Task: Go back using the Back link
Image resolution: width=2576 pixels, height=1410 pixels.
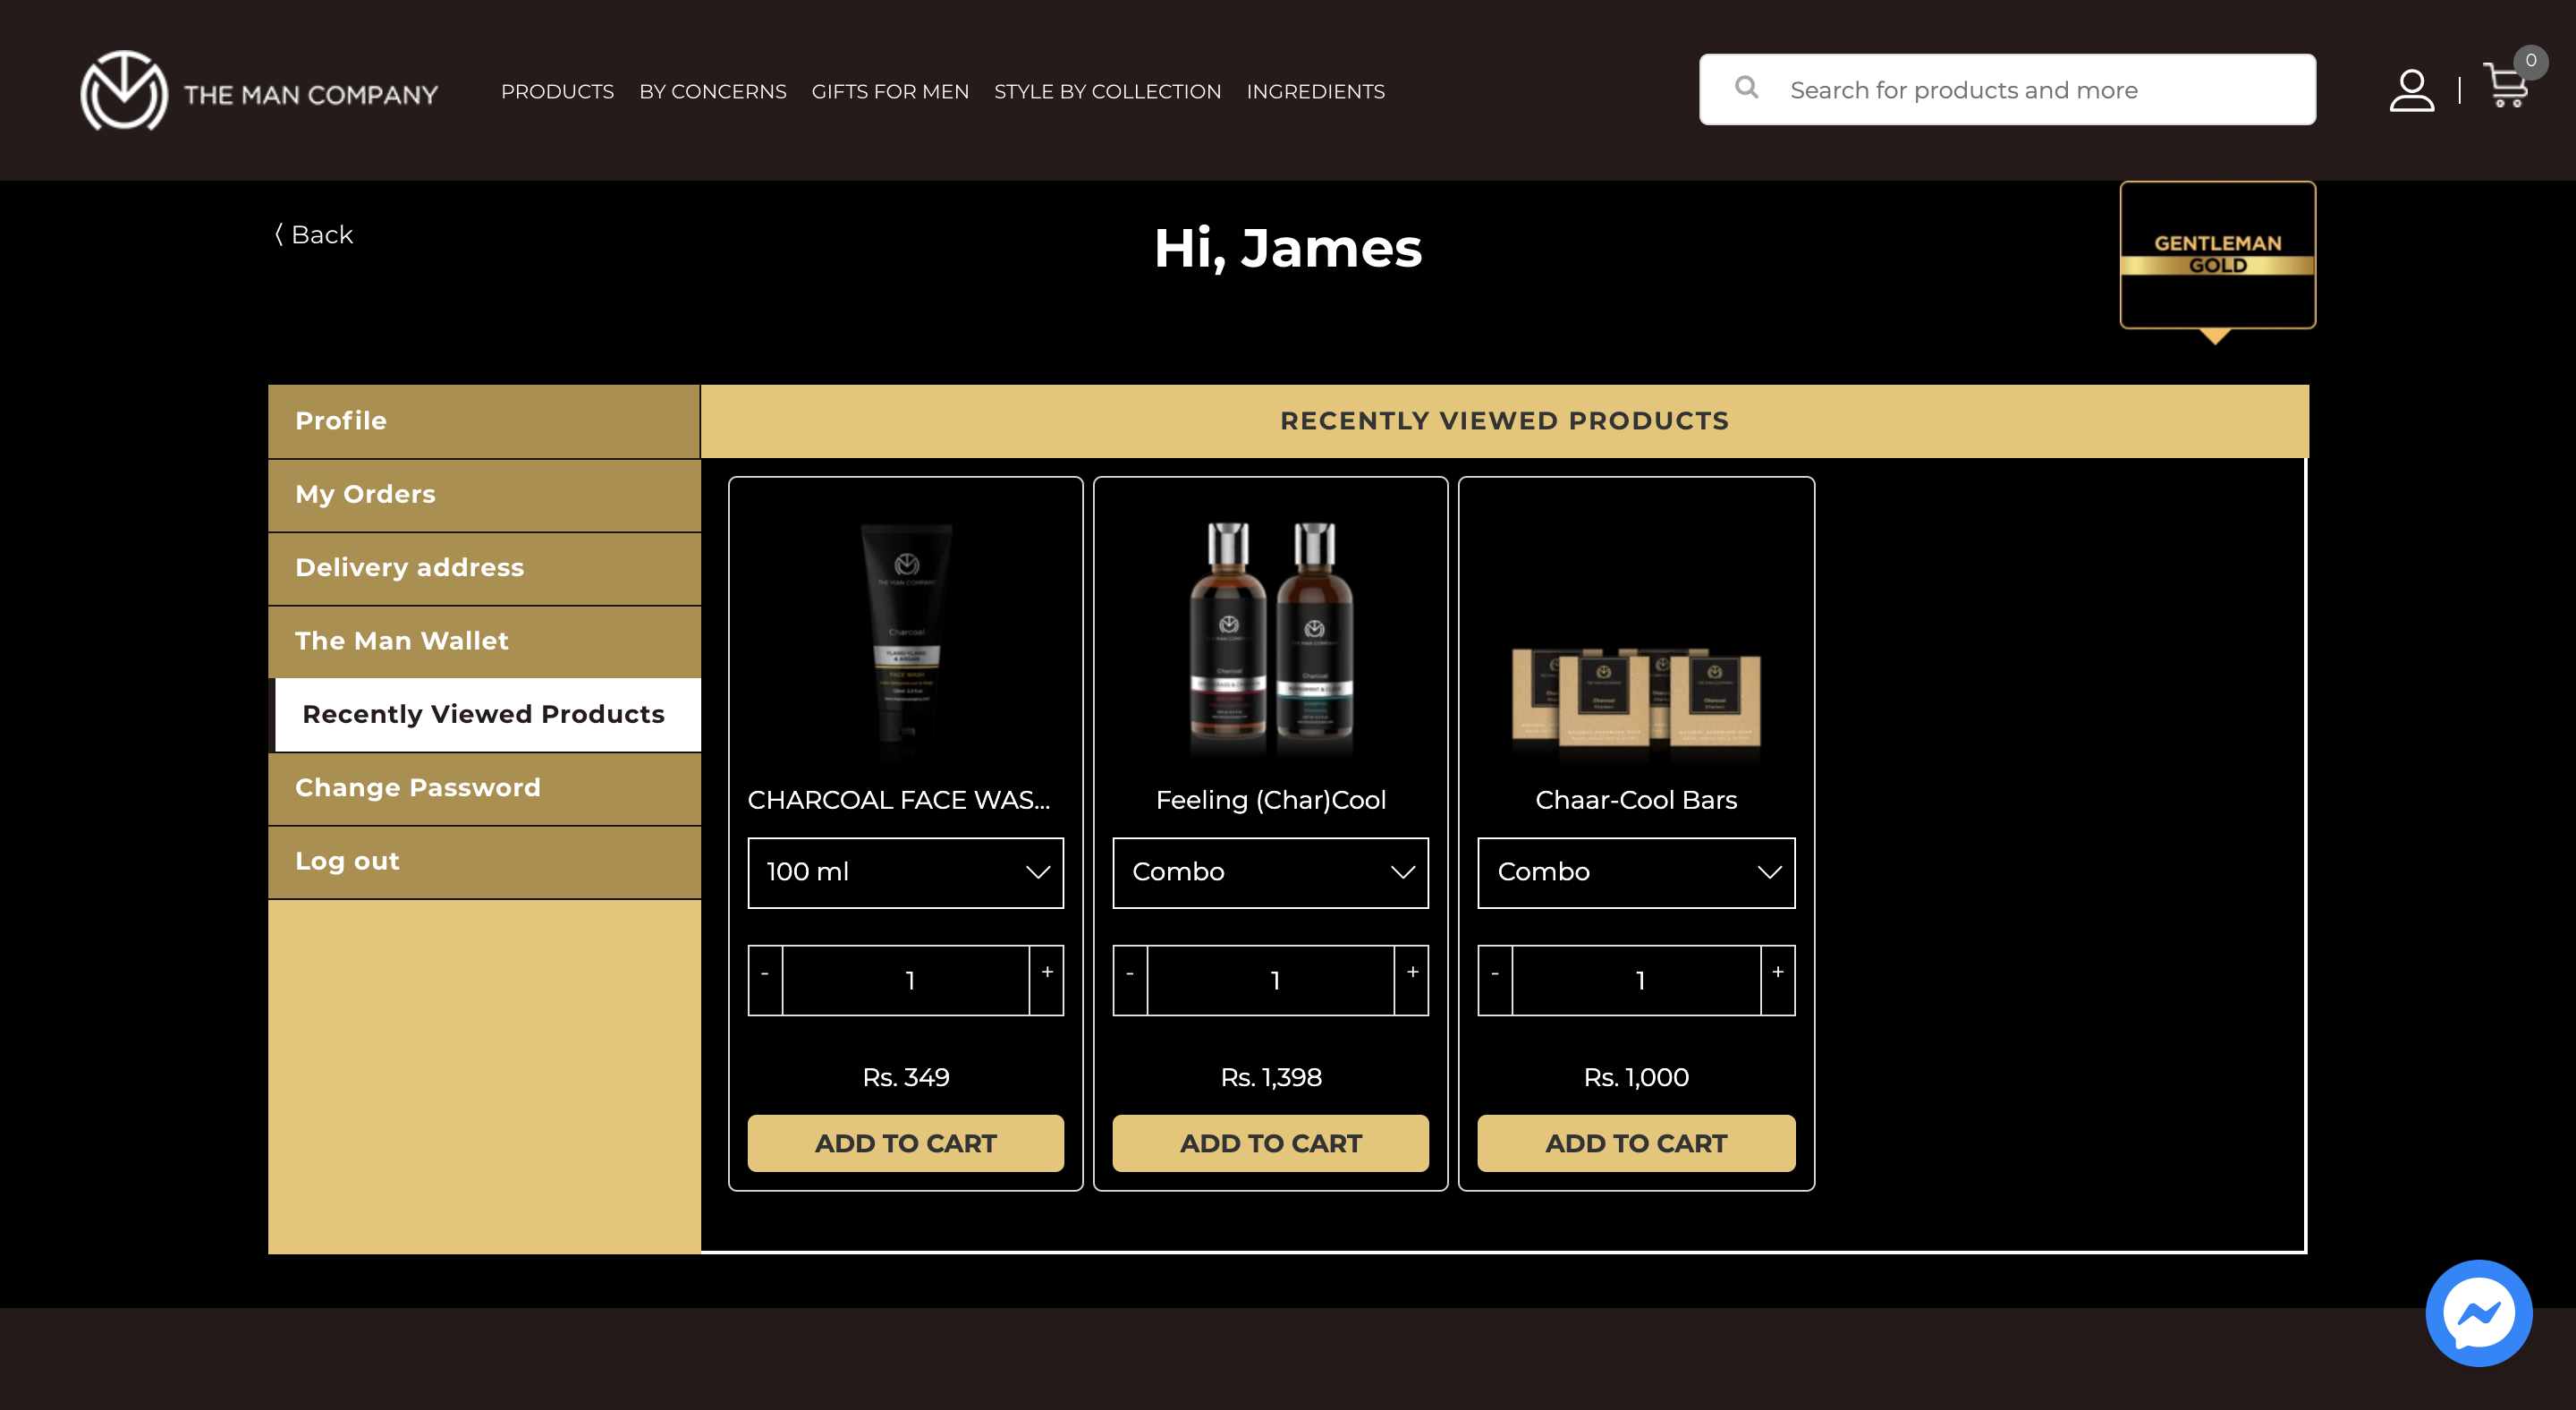Action: [314, 234]
